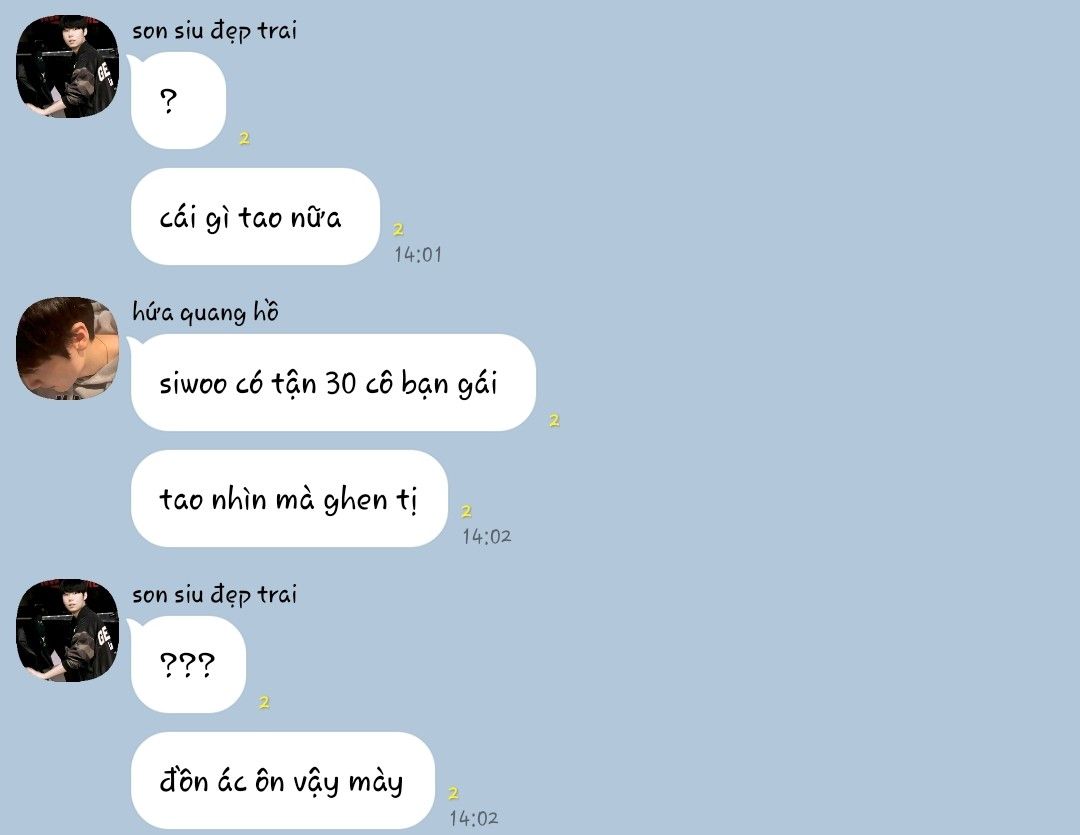Click unread count beside the "siwoo có tận 30" message
The height and width of the screenshot is (835, 1080).
[554, 420]
